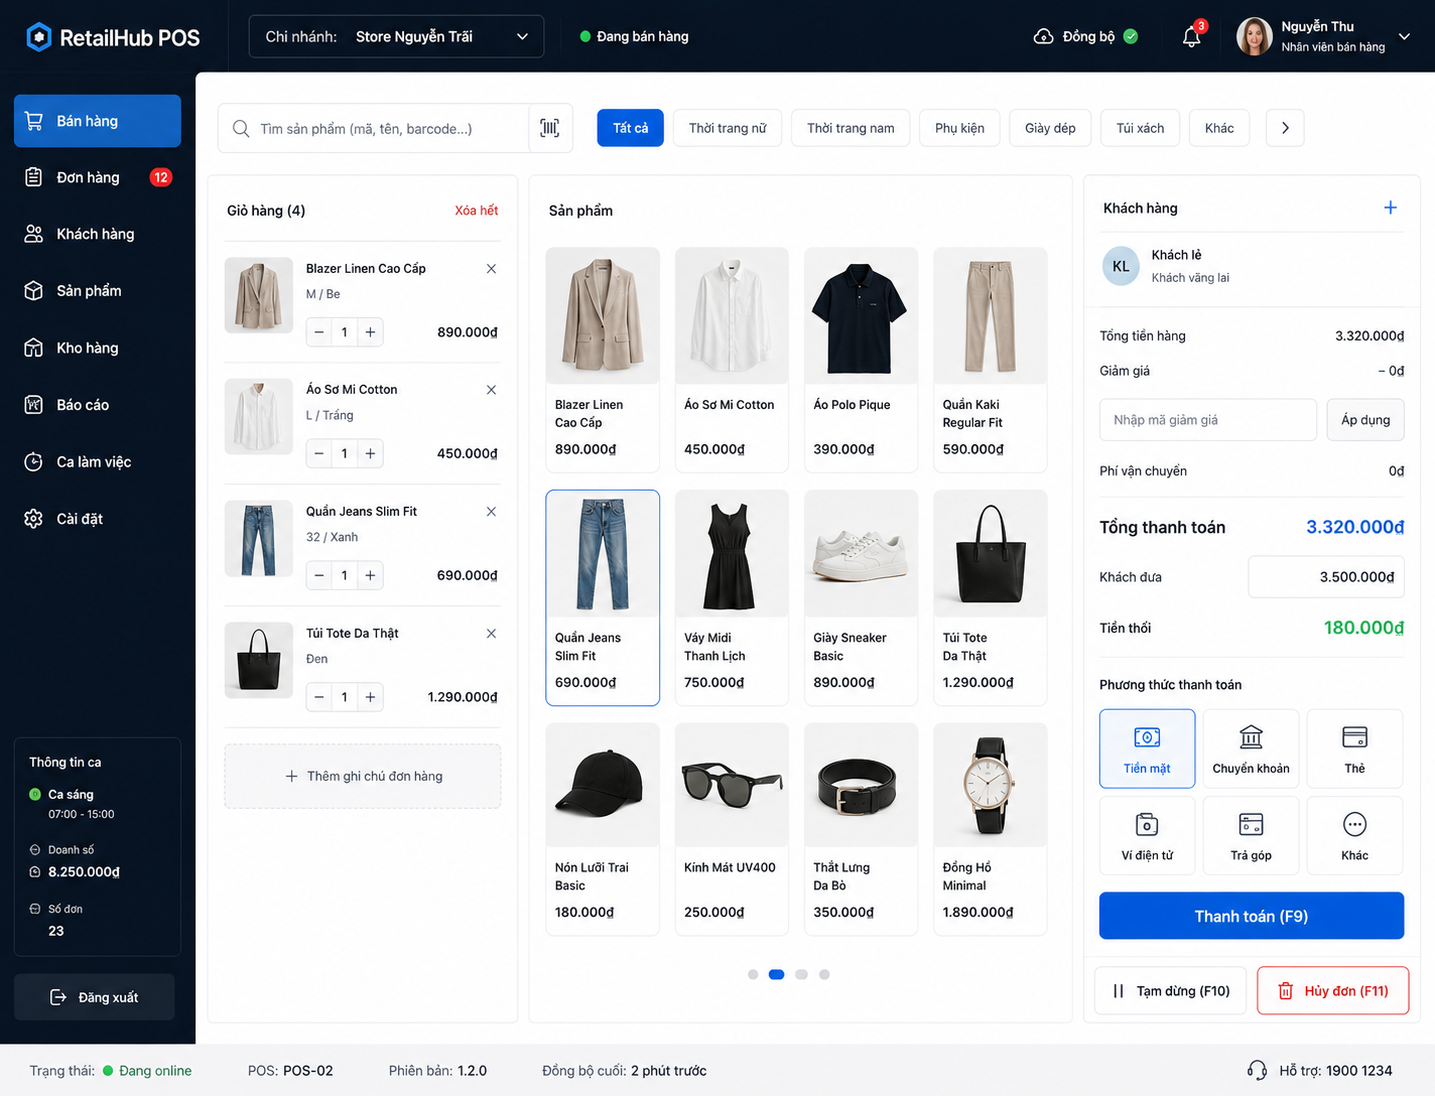
Task: Filter by Túi xách category
Action: [x=1140, y=128]
